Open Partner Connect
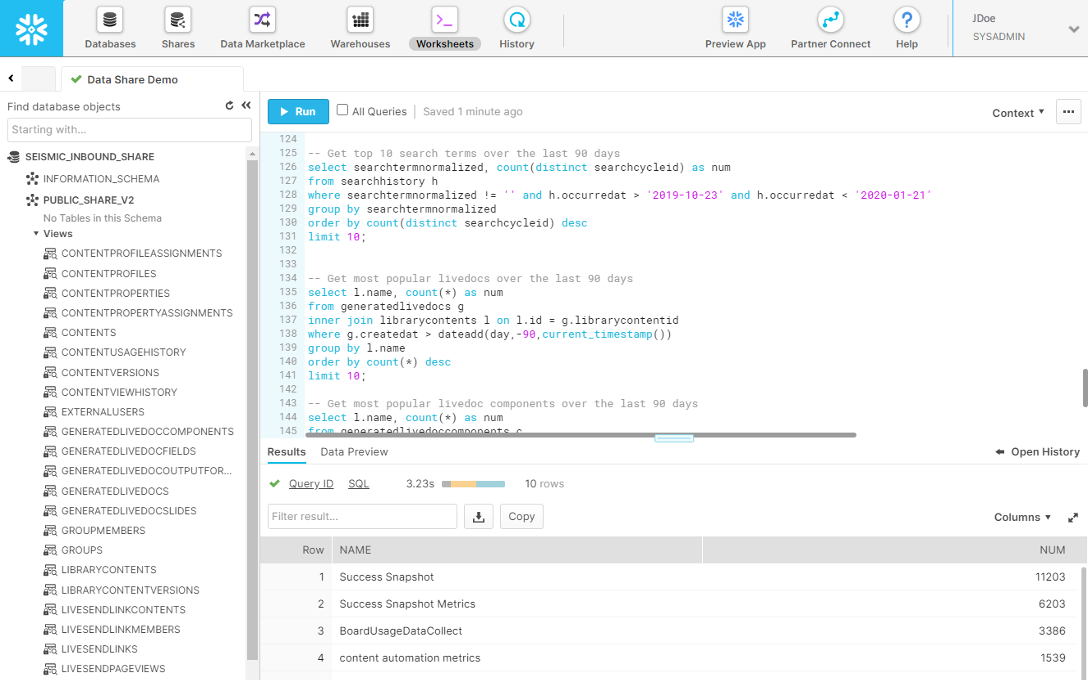Viewport: 1088px width, 680px height. pyautogui.click(x=830, y=20)
